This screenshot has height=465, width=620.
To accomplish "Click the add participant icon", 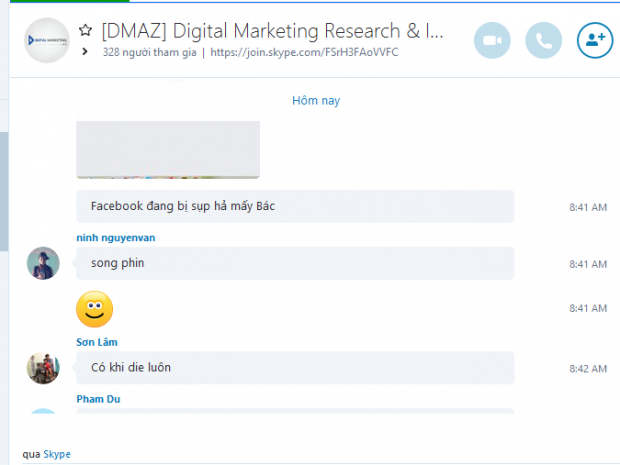I will pos(596,41).
